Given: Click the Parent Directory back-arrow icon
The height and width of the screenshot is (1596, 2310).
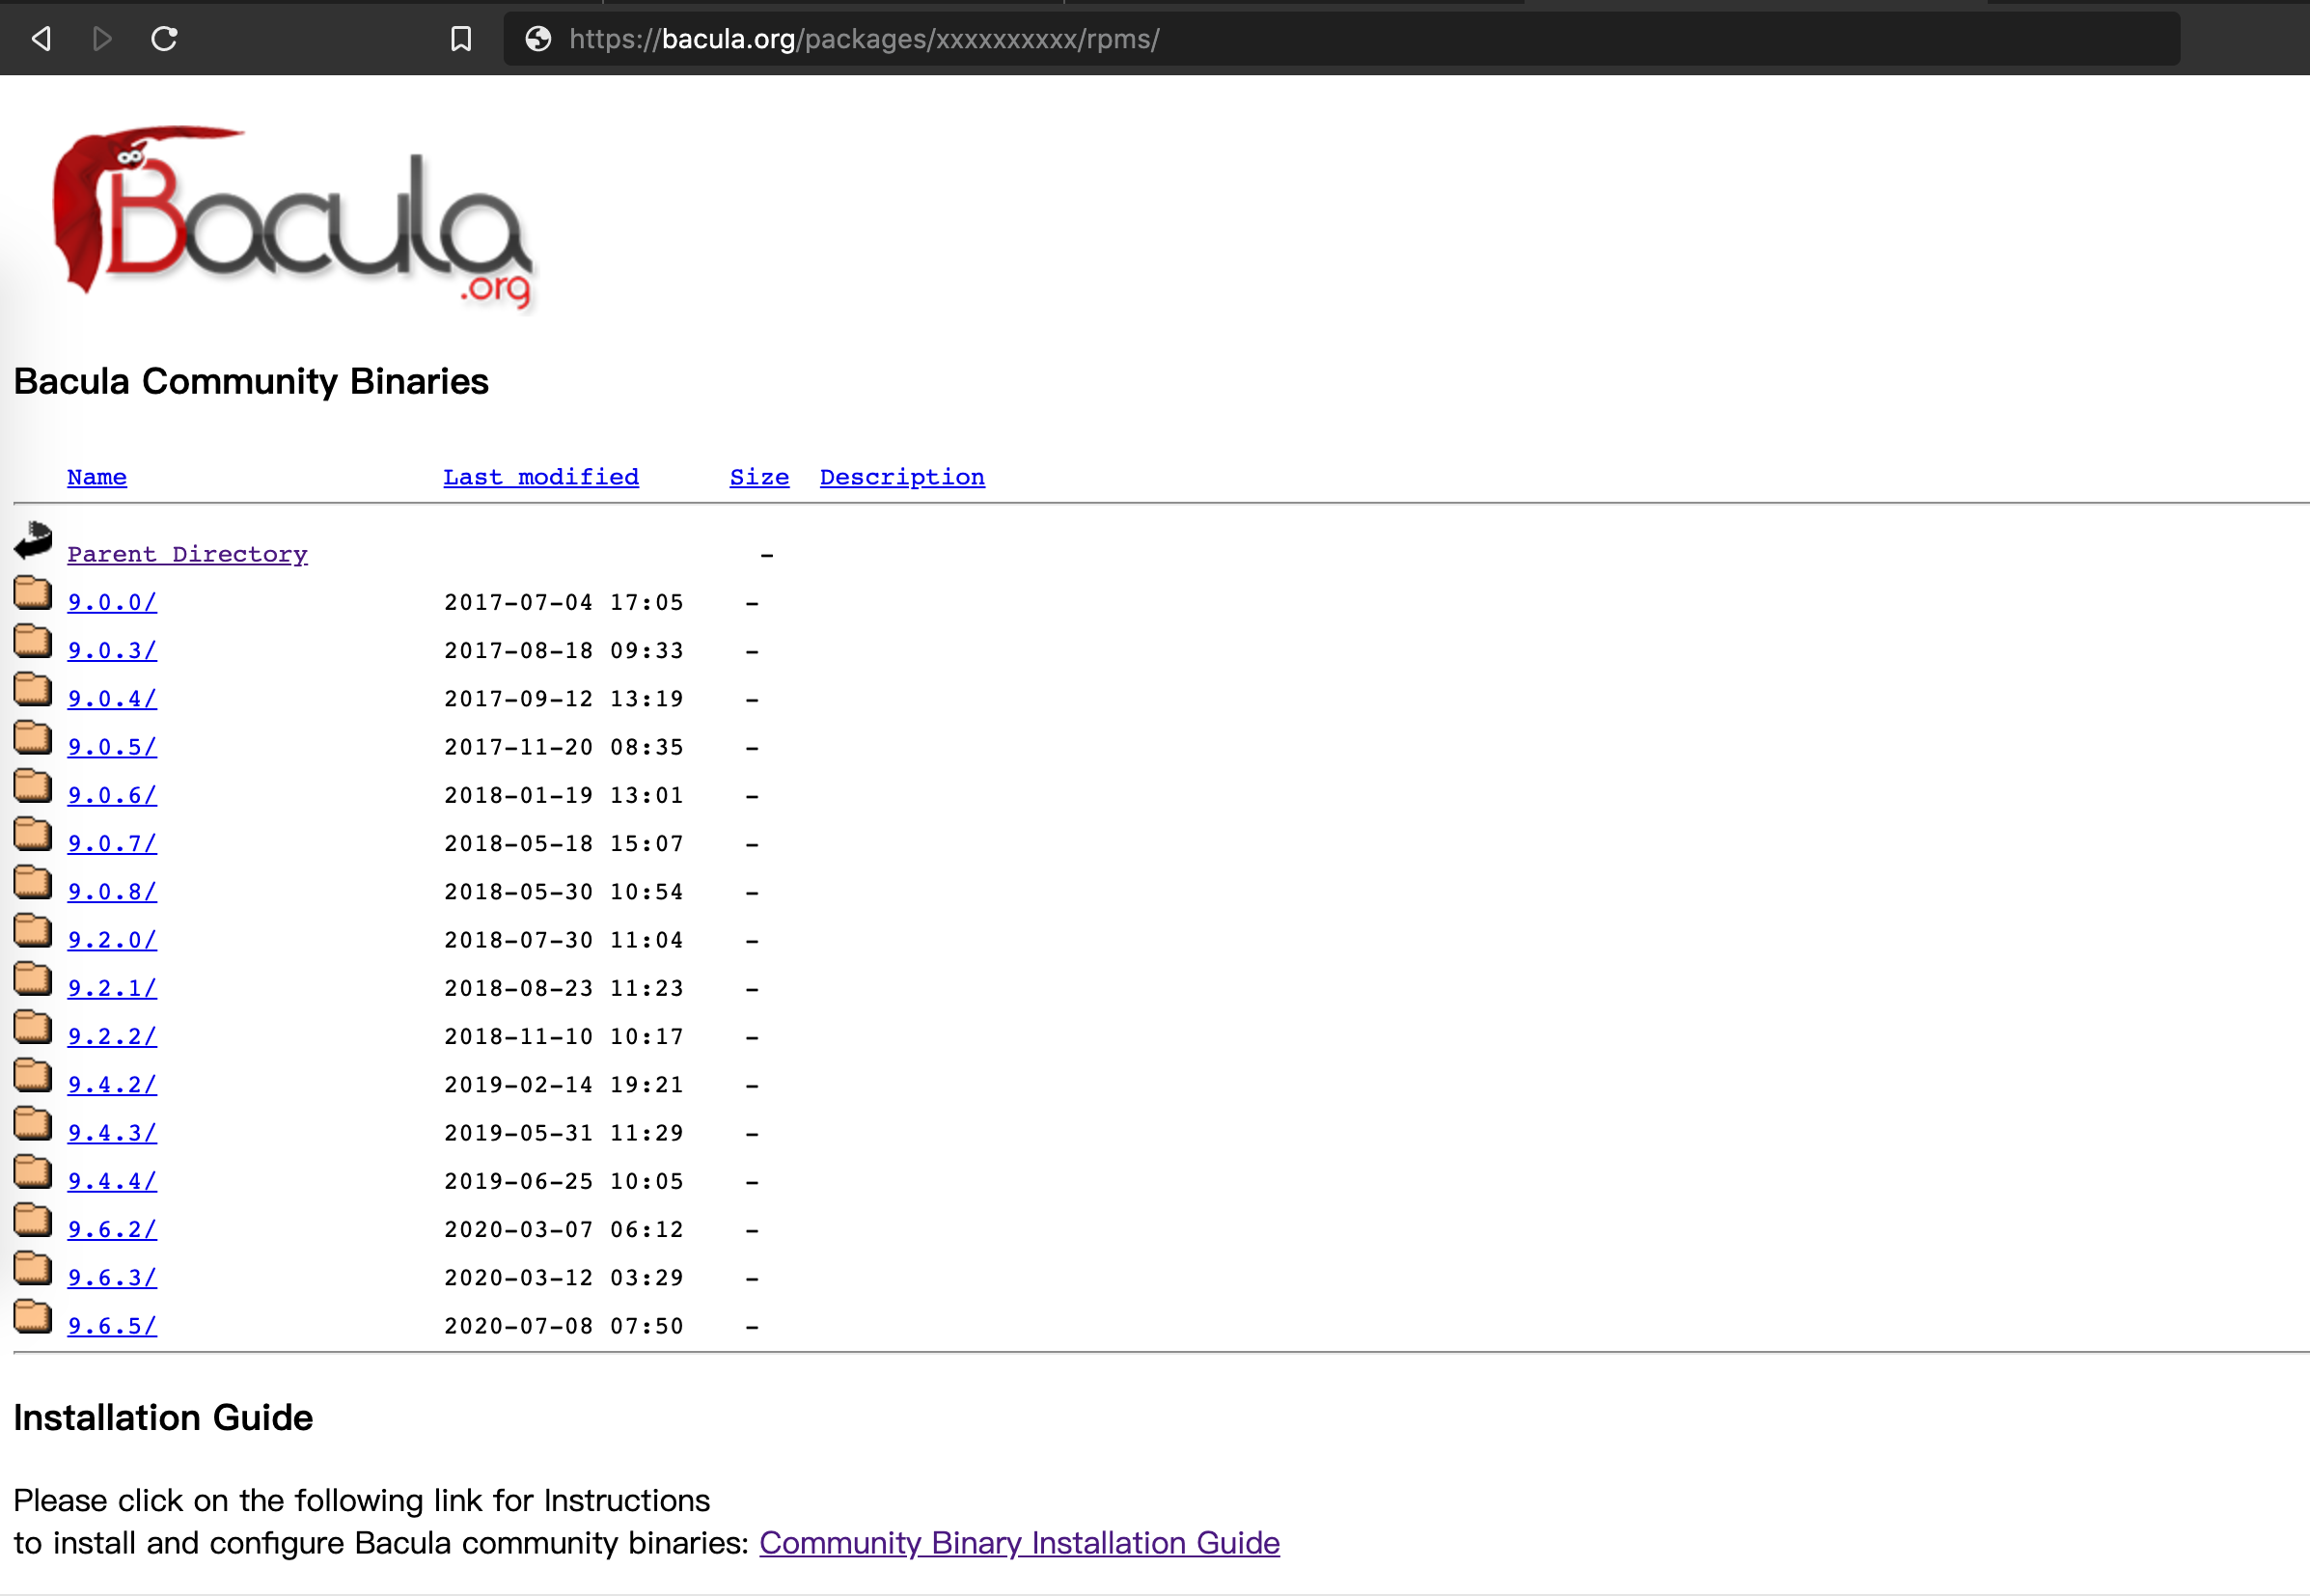Looking at the screenshot, I should [x=33, y=541].
